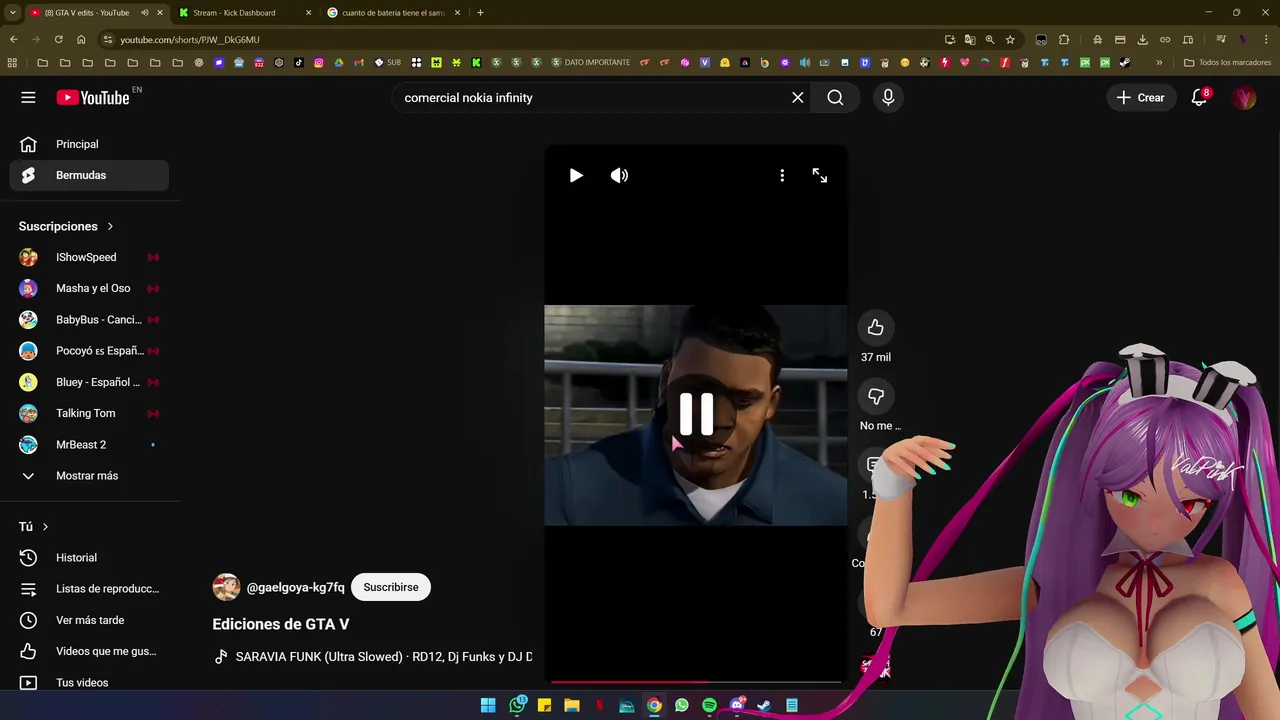Mute the YouTube tab via speaker icon
Viewport: 1280px width, 720px height.
(x=145, y=13)
